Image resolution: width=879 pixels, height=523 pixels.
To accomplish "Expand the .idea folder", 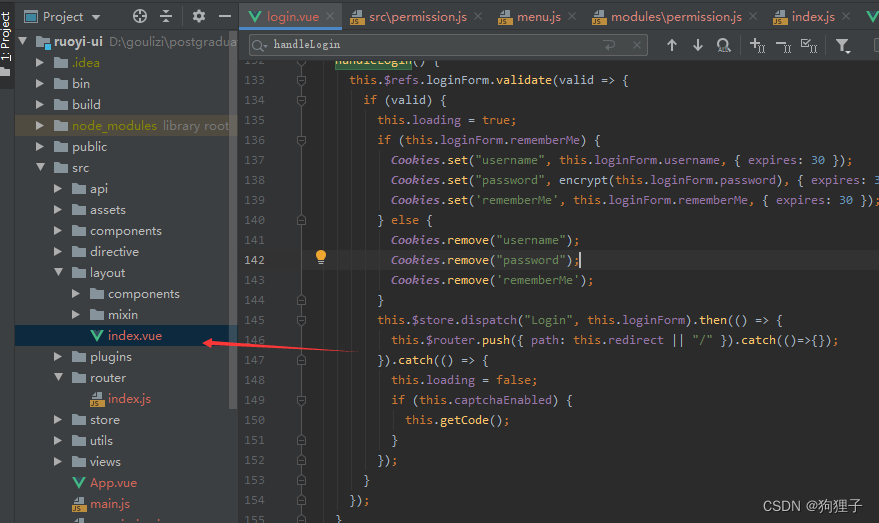I will (40, 62).
